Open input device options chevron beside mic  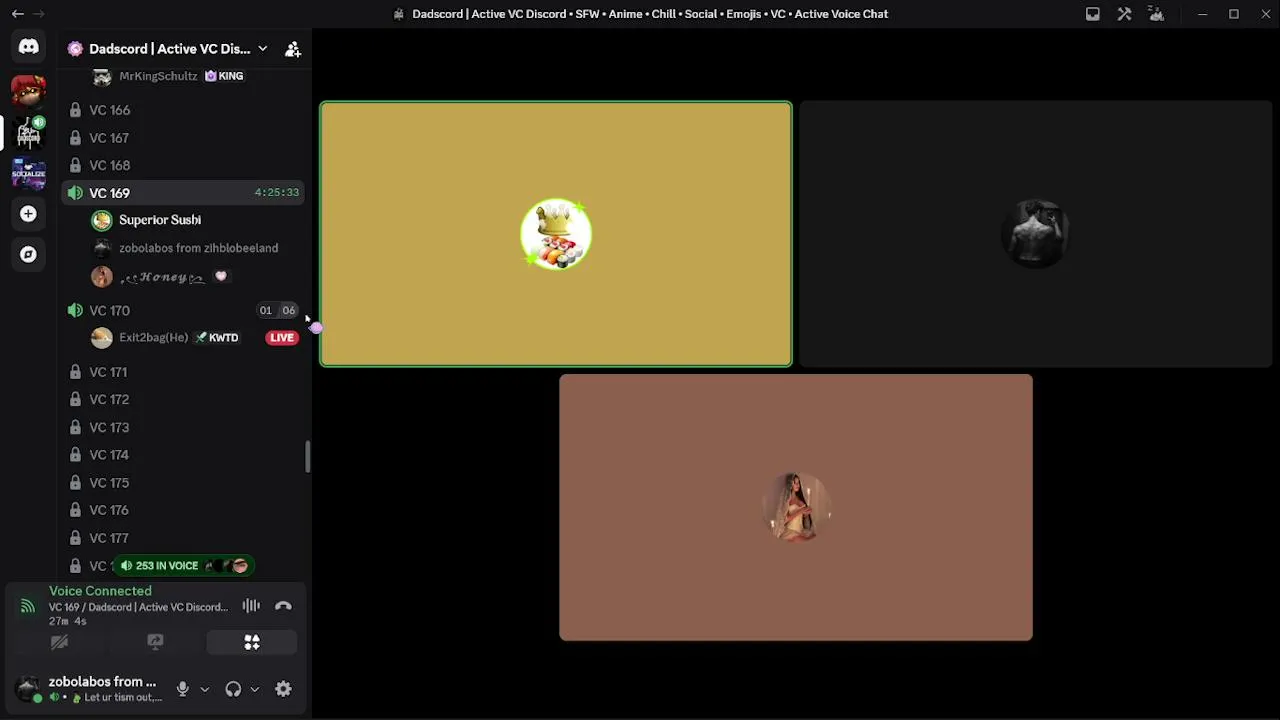(204, 689)
